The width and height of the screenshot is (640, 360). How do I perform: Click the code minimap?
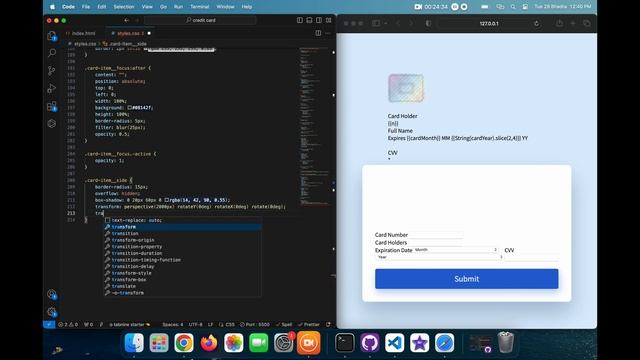coord(314,127)
